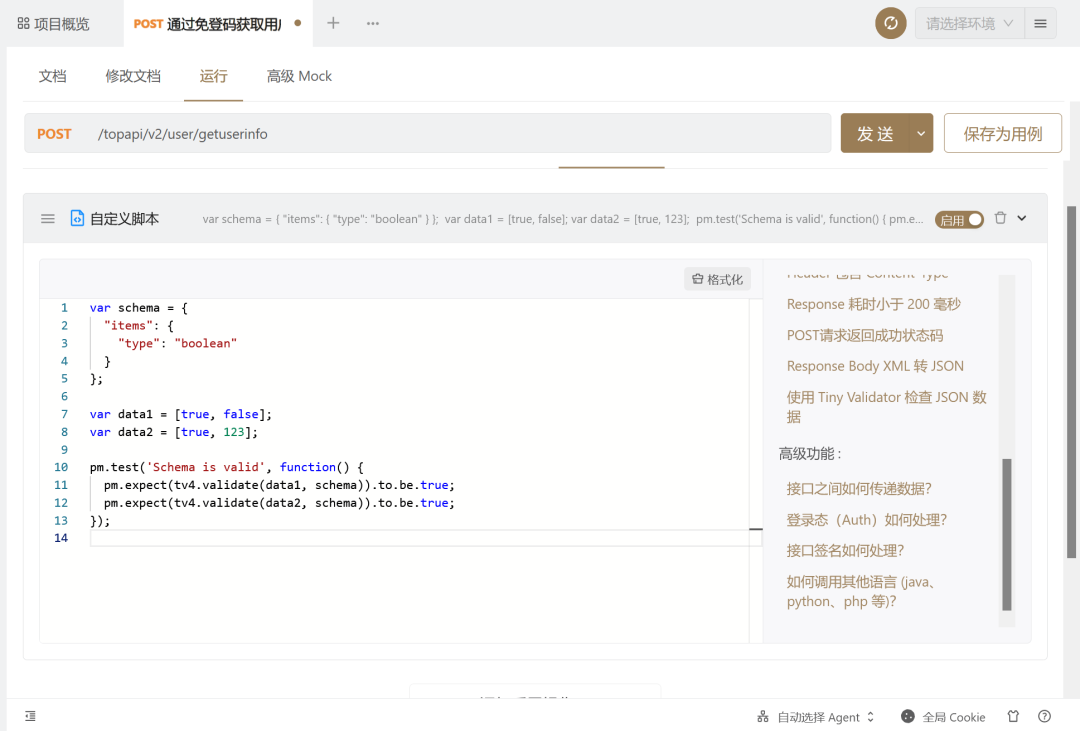Viewport: 1080px width, 731px height.
Task: Click the drag handle icon beside 自定义脚本
Action: point(47,218)
